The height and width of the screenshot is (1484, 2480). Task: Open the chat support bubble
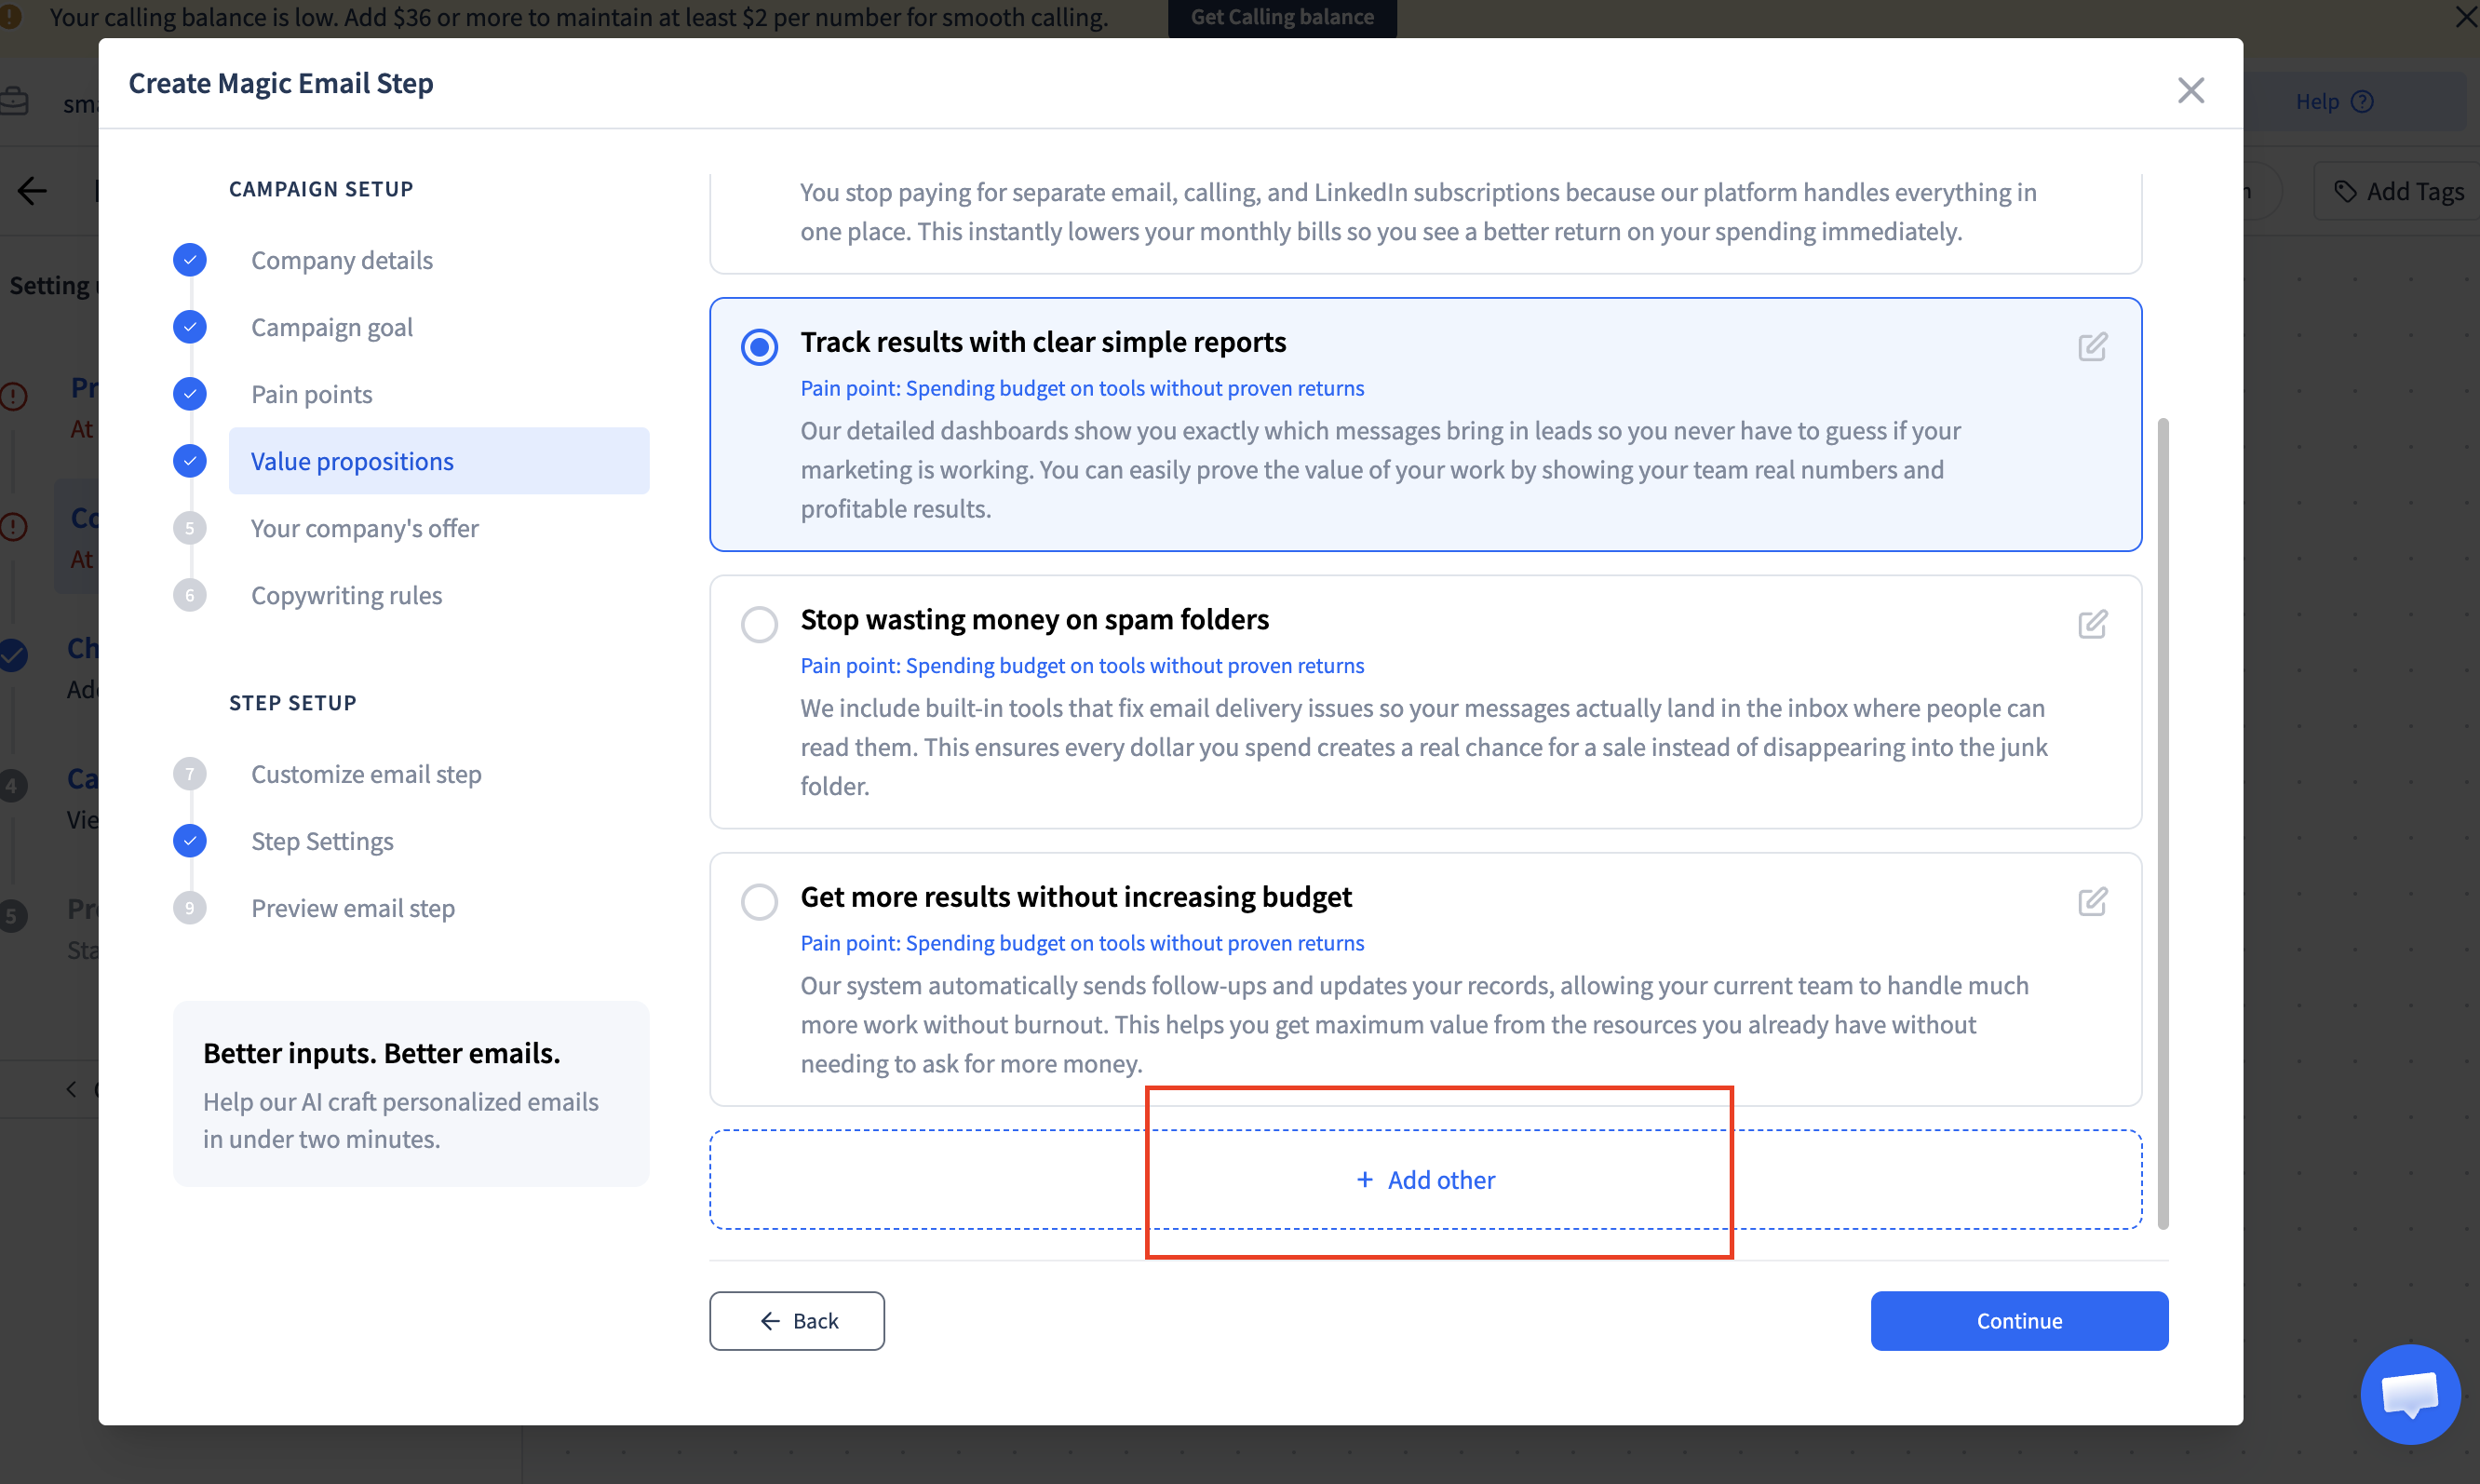point(2409,1394)
